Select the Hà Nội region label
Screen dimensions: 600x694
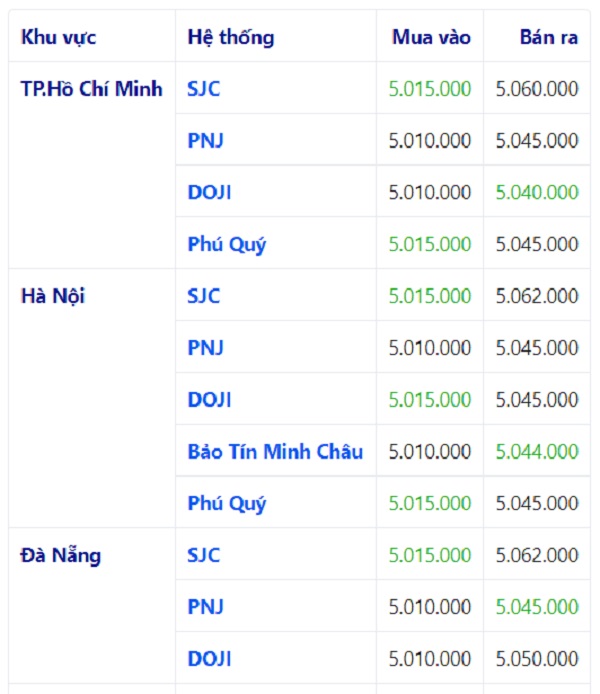[x=53, y=297]
